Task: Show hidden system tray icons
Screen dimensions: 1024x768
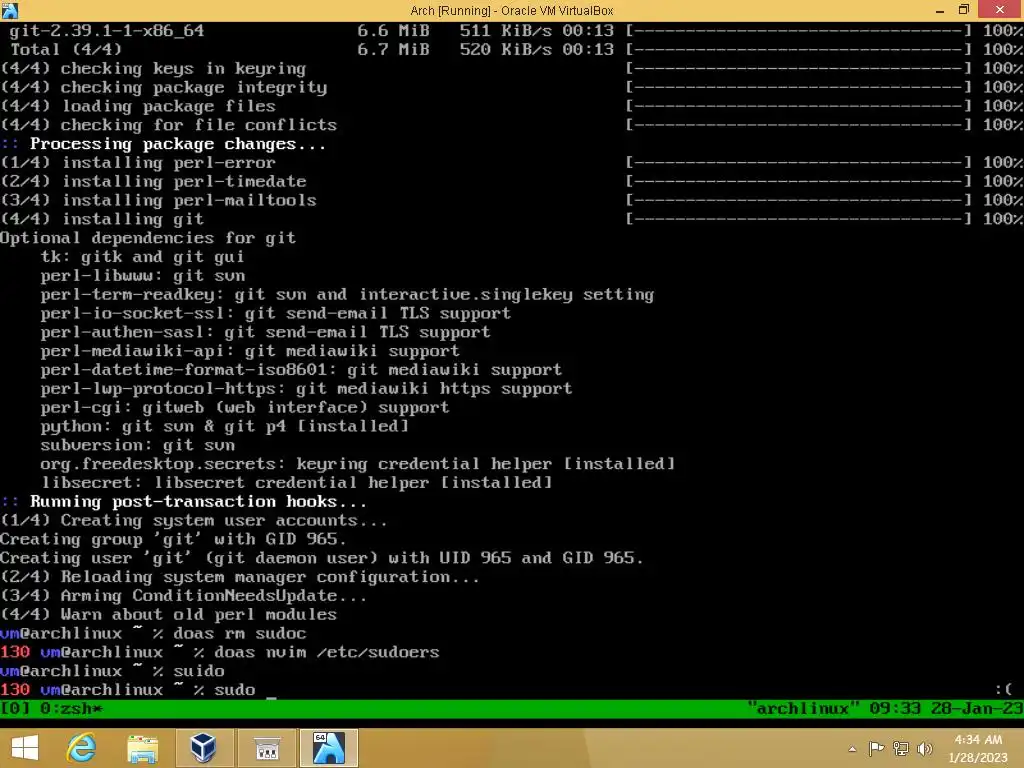Action: coord(852,749)
